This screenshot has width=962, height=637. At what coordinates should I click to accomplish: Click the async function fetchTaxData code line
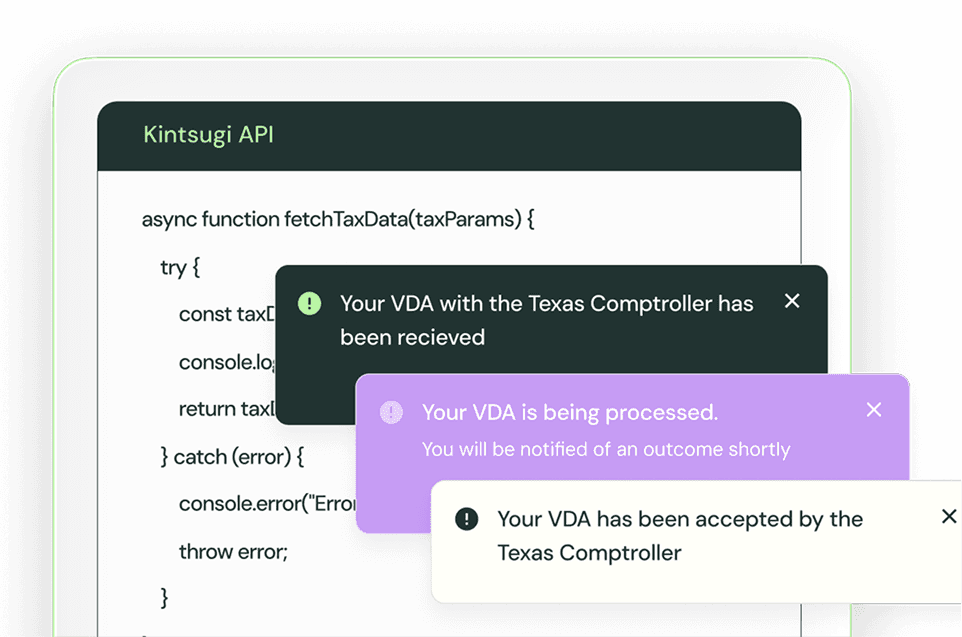pos(338,219)
